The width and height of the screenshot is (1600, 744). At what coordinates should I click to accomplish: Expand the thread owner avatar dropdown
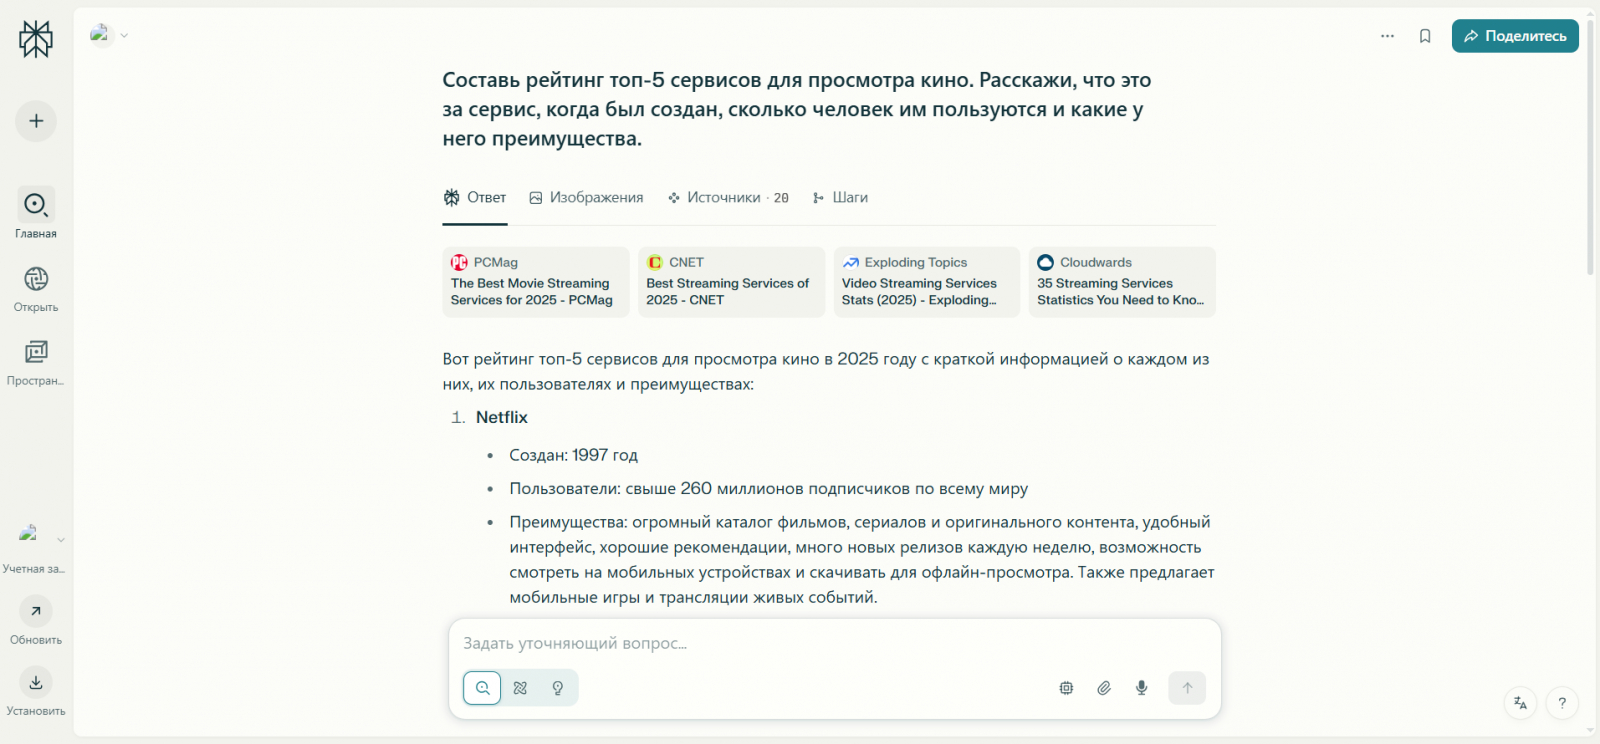pyautogui.click(x=109, y=35)
